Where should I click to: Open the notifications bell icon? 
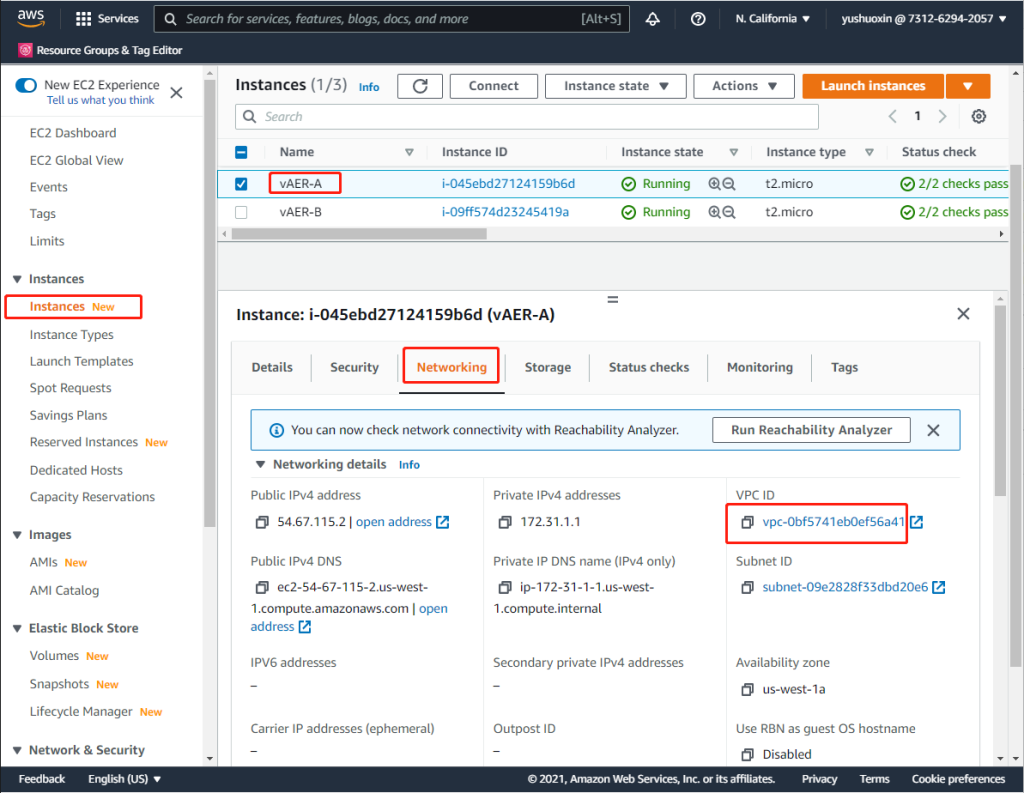point(653,19)
